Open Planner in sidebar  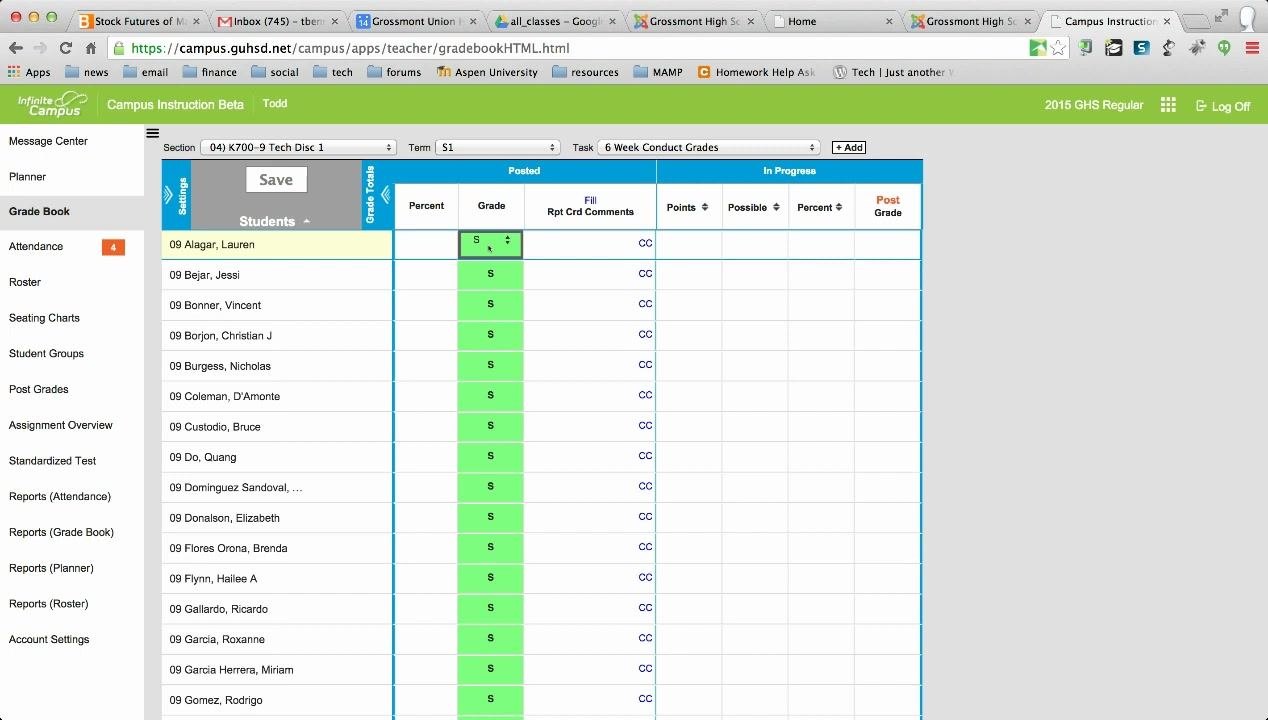[27, 176]
